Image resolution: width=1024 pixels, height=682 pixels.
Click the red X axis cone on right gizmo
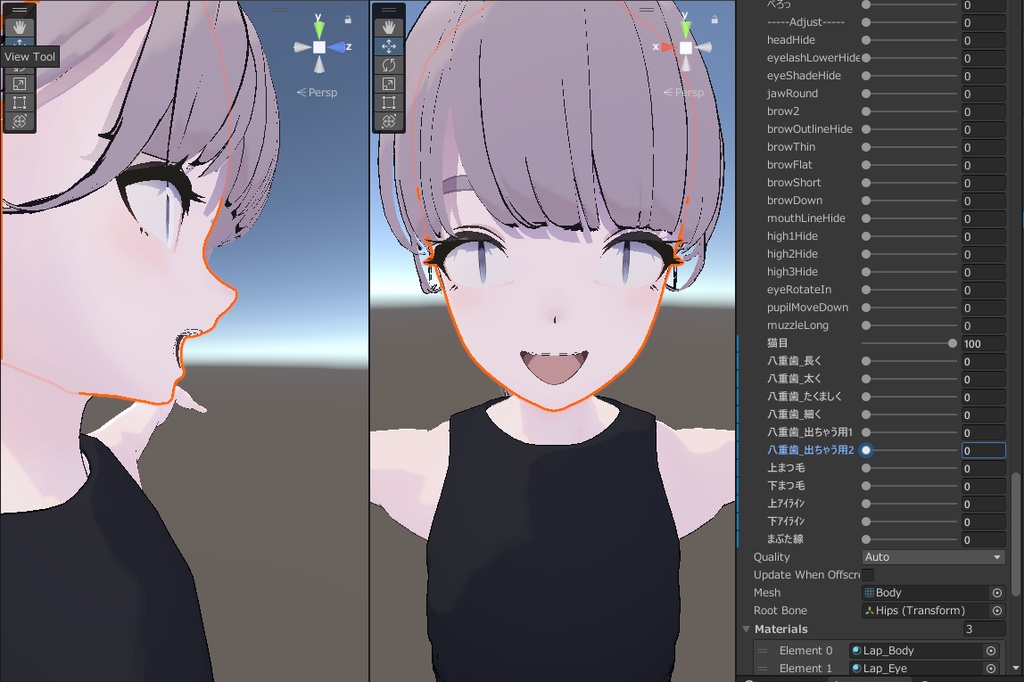667,47
